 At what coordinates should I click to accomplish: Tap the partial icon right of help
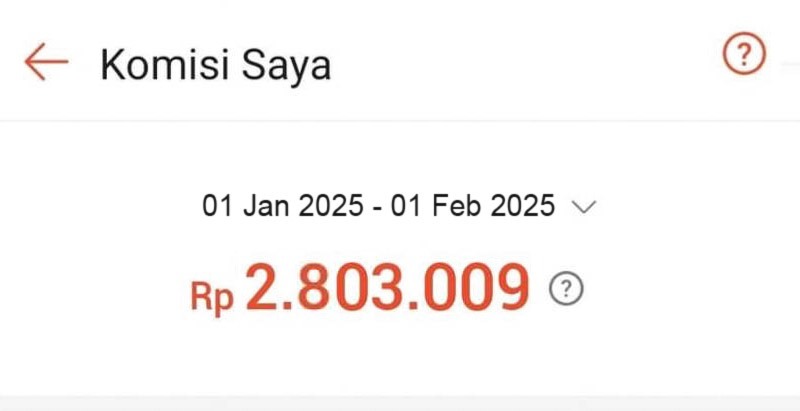791,65
